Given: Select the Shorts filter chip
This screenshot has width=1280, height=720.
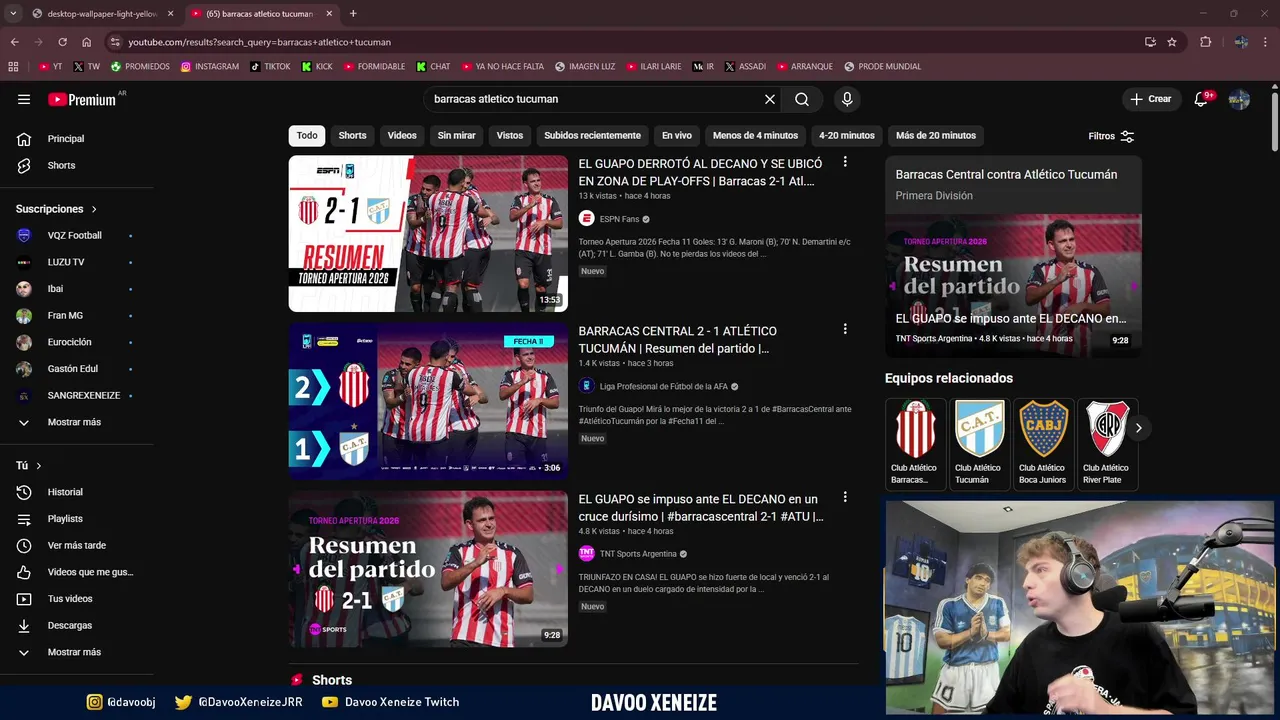Looking at the screenshot, I should pos(352,135).
